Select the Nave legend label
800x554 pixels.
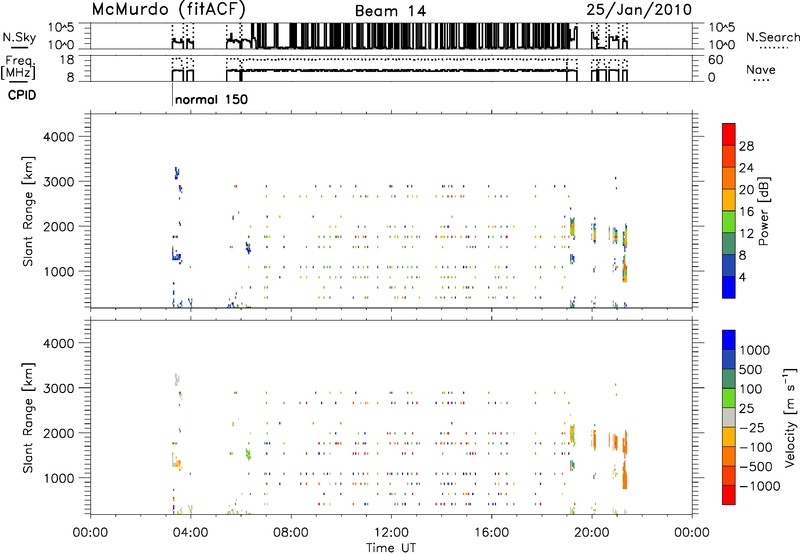click(761, 69)
